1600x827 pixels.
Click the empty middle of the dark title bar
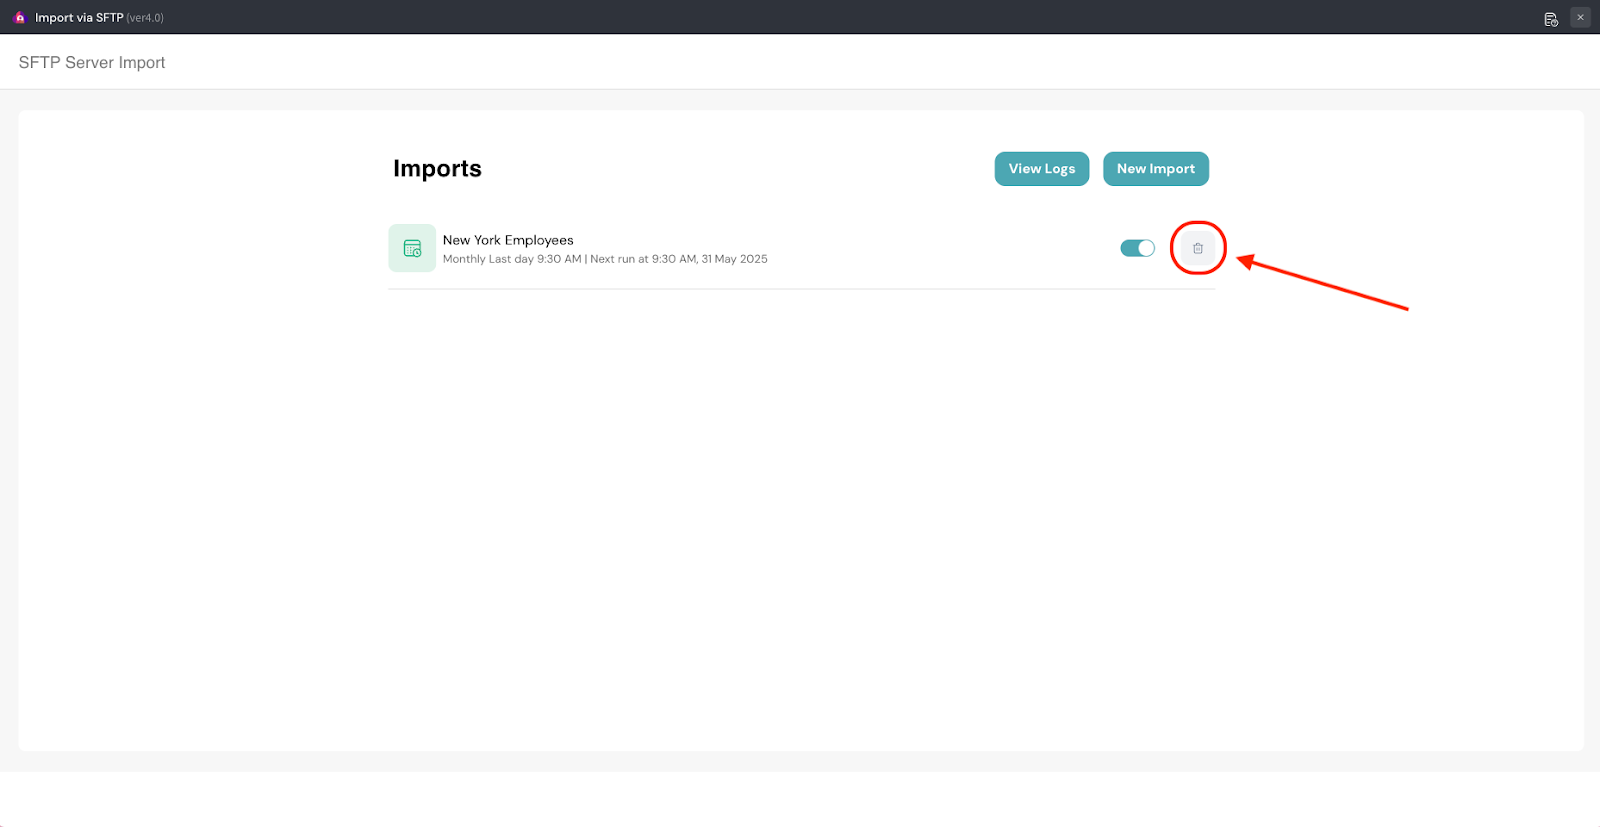(x=800, y=17)
